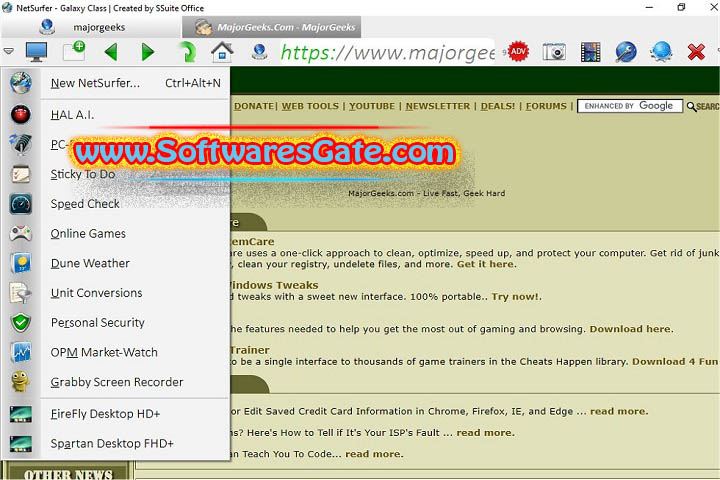Open the blue wrench tools icon
This screenshot has height=480, width=720.
click(626, 51)
